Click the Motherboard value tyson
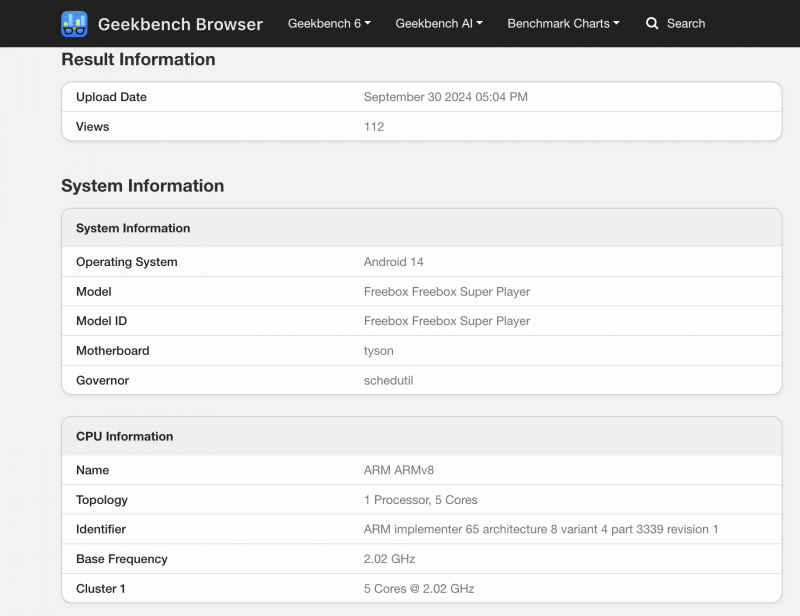The image size is (800, 616). point(379,351)
